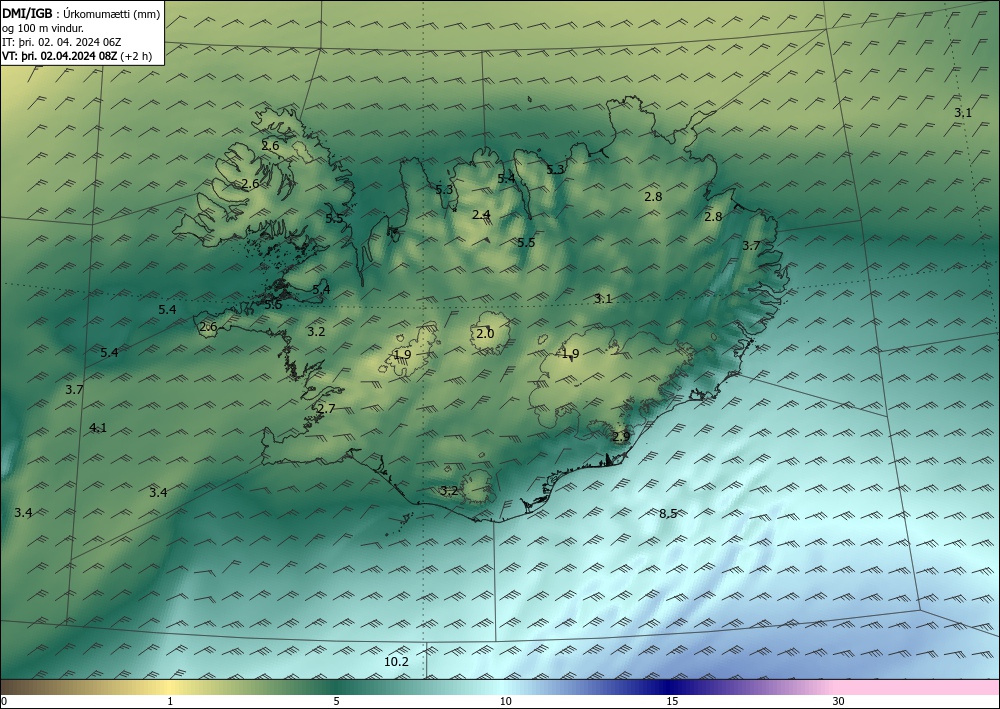
Task: Click the 2.7 value in southwest Iceland
Action: click(x=326, y=409)
